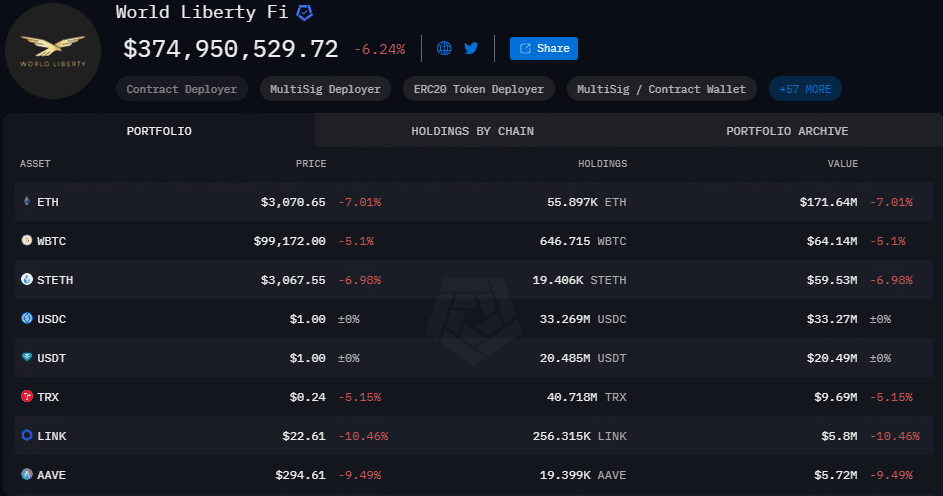Open the website globe icon
Image resolution: width=943 pixels, height=496 pixels.
click(444, 48)
